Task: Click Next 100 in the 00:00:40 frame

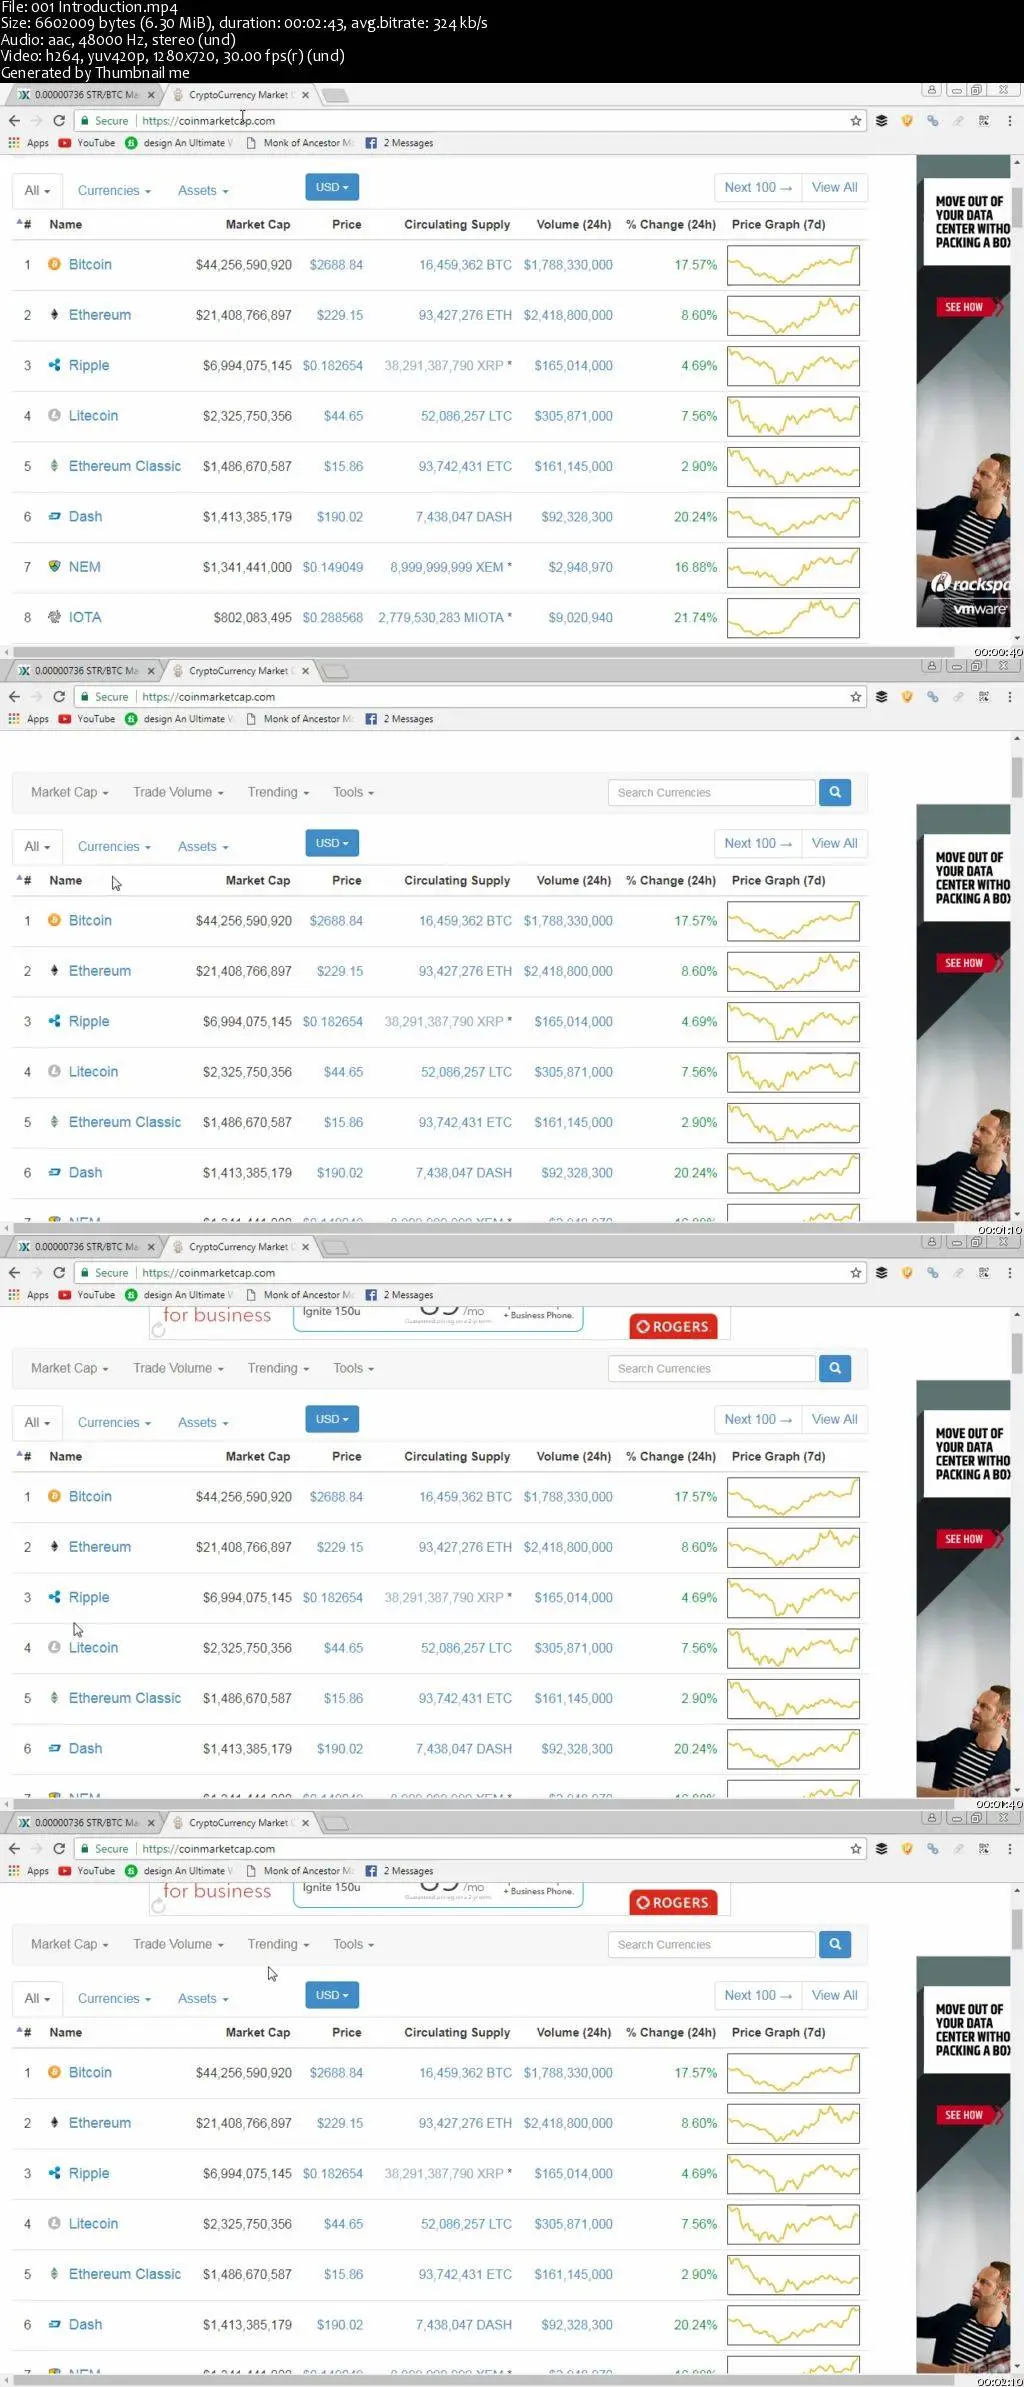Action: [757, 187]
